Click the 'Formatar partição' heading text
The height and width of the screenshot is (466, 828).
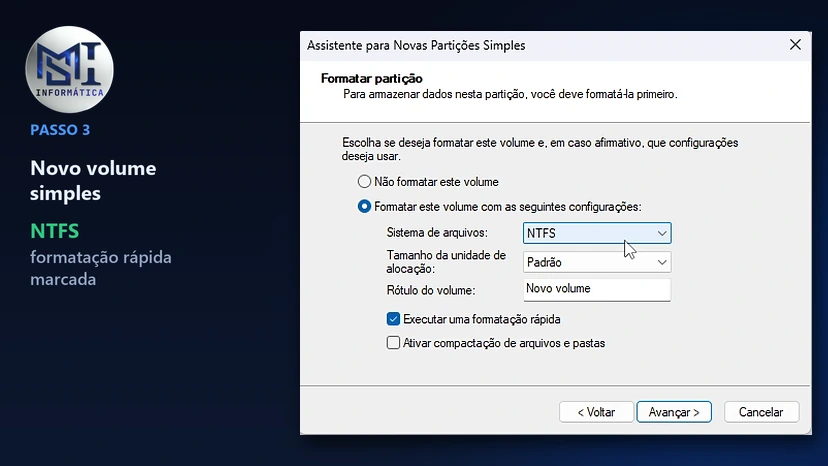[372, 79]
